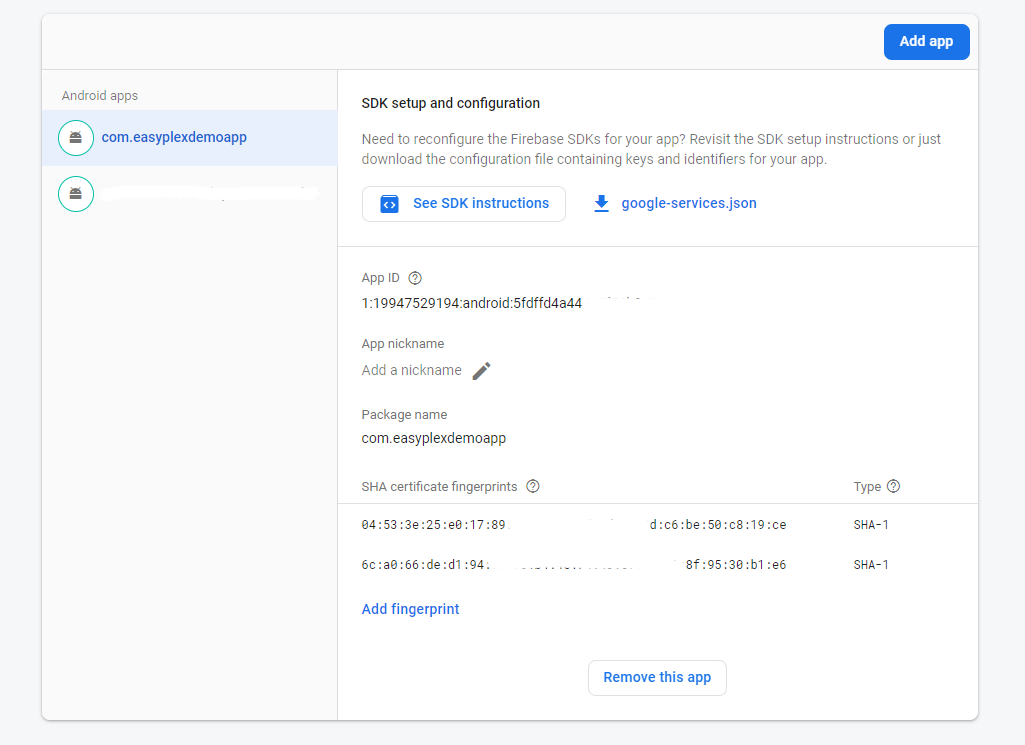Click the fingerprint starting with 6c:a0:66
1025x745 pixels.
573,565
